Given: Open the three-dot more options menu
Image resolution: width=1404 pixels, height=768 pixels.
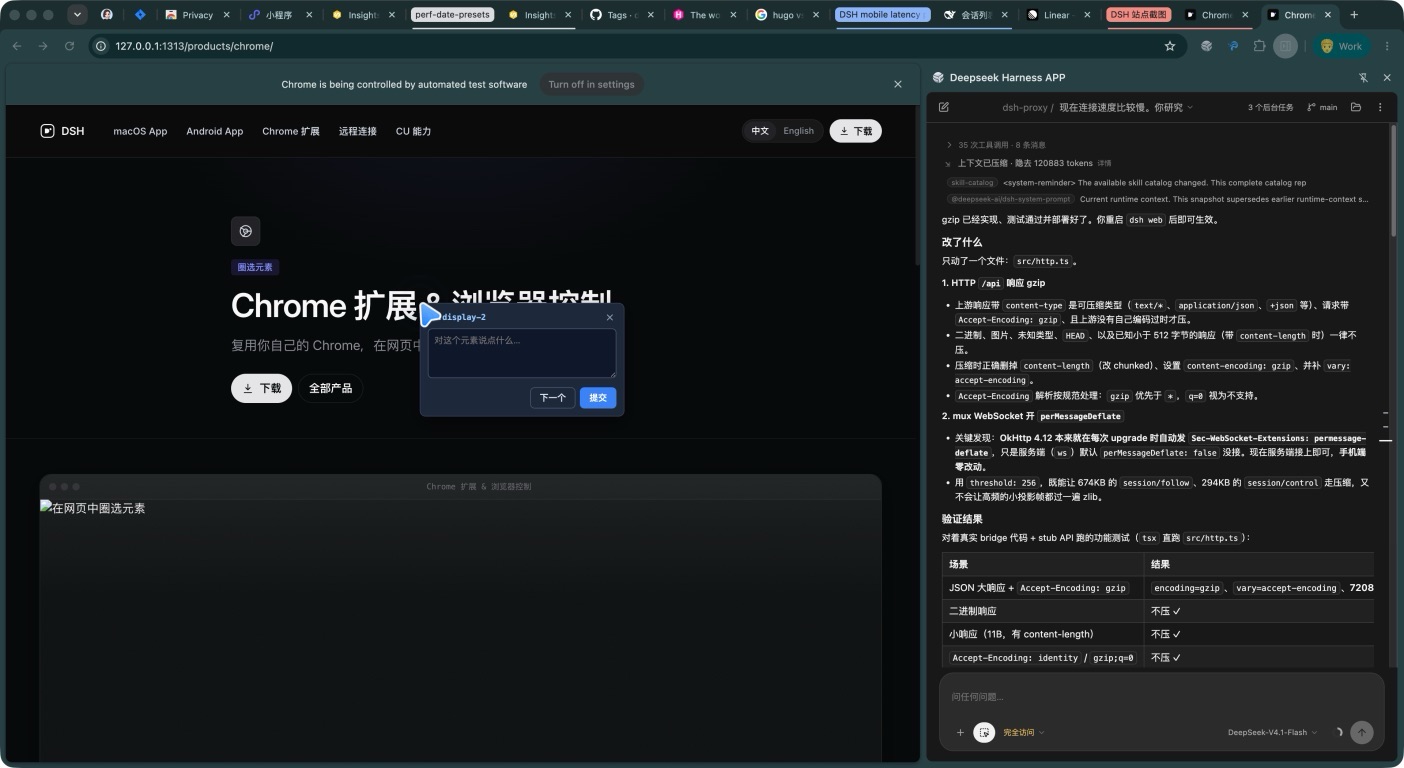Looking at the screenshot, I should tap(1381, 107).
